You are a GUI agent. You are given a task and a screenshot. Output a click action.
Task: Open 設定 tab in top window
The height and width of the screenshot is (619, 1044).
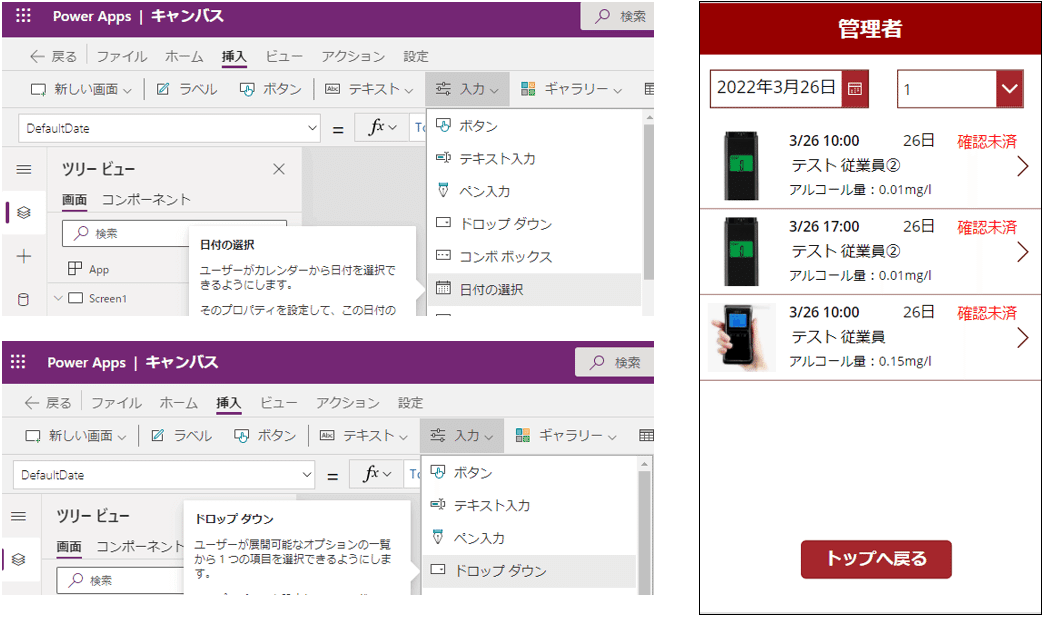pos(415,57)
